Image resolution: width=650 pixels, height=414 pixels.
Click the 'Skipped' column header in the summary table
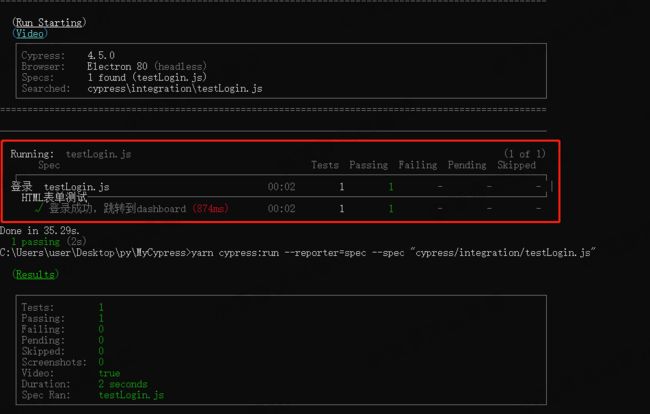coord(517,165)
